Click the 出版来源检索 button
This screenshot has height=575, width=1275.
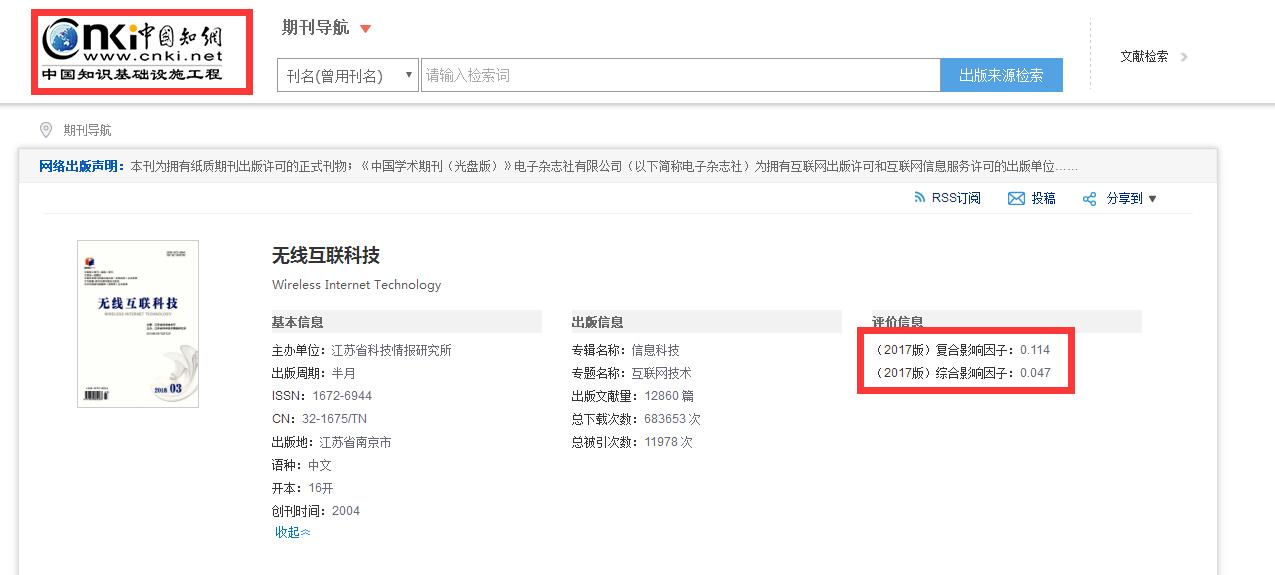pos(1001,75)
